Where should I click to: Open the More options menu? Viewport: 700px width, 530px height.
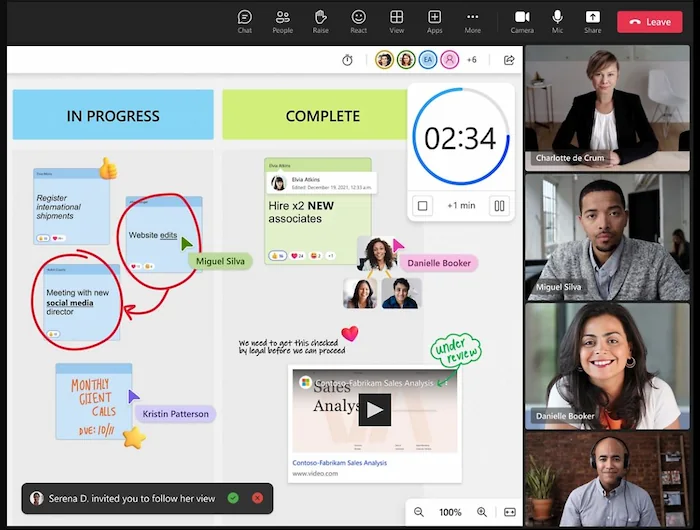pyautogui.click(x=472, y=21)
